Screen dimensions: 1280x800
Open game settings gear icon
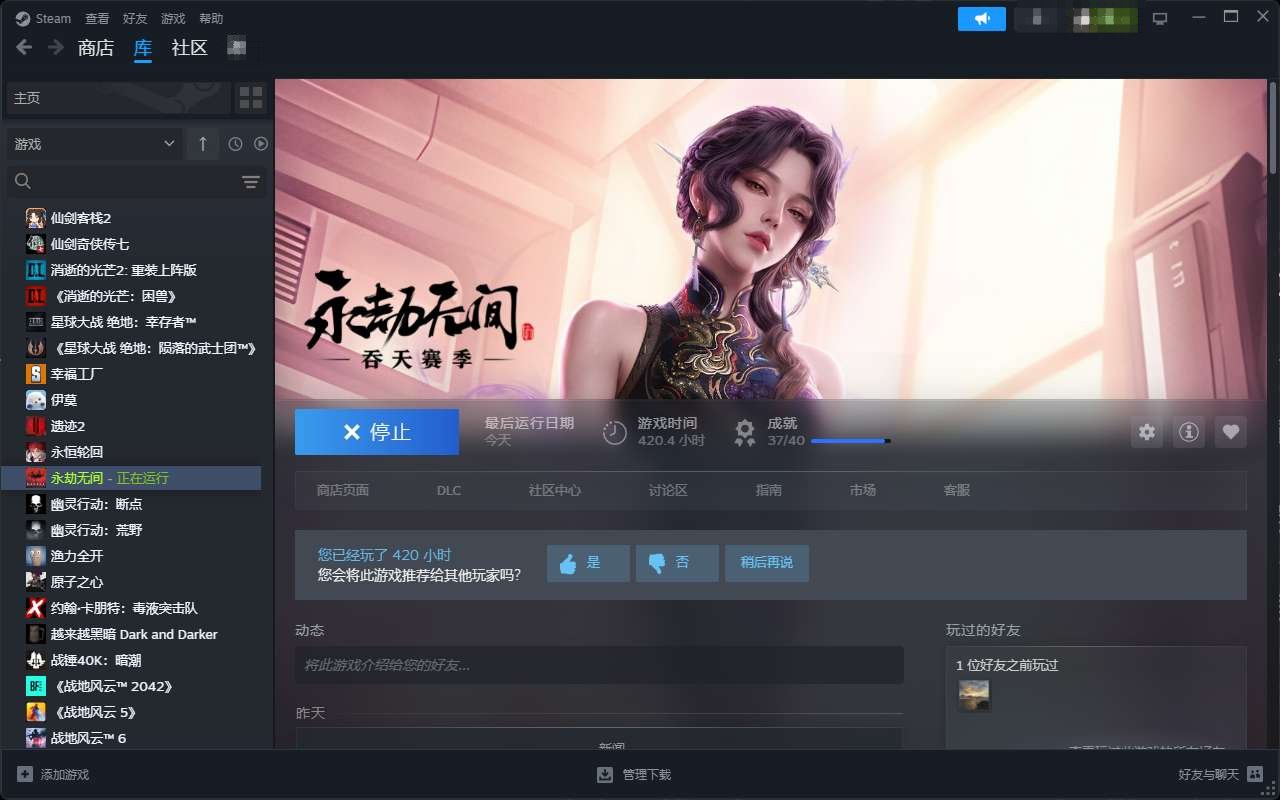coord(1147,432)
